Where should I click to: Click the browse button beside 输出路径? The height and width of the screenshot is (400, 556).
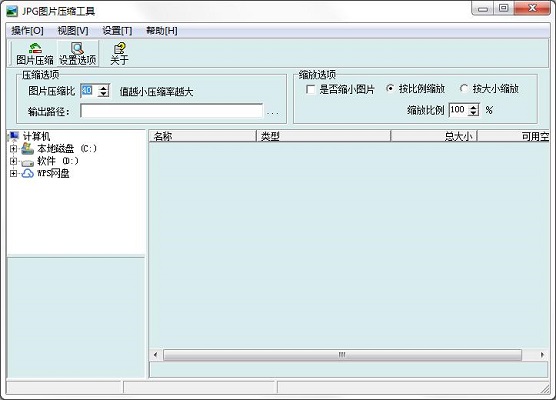pyautogui.click(x=272, y=112)
